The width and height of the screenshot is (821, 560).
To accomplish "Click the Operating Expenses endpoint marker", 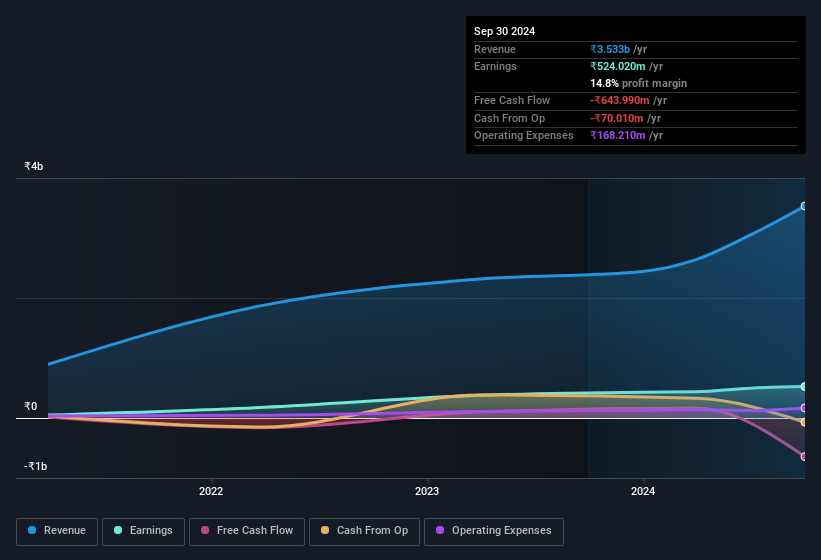I will click(804, 408).
